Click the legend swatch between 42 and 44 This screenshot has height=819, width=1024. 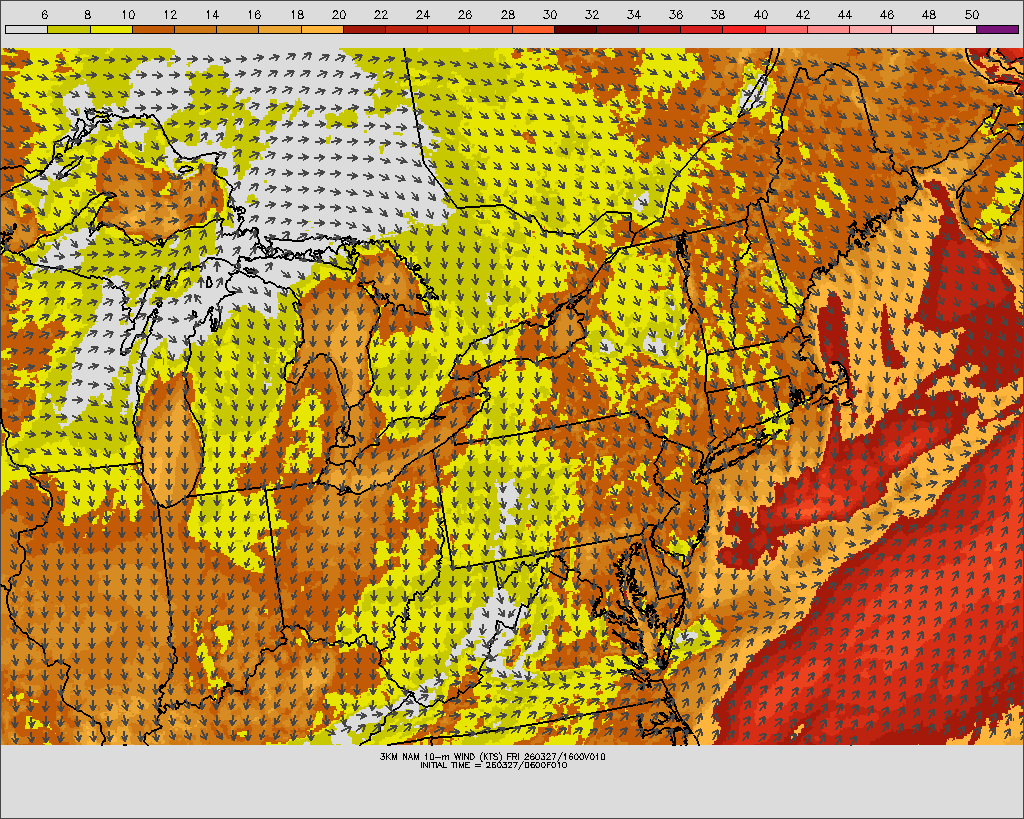(x=828, y=29)
